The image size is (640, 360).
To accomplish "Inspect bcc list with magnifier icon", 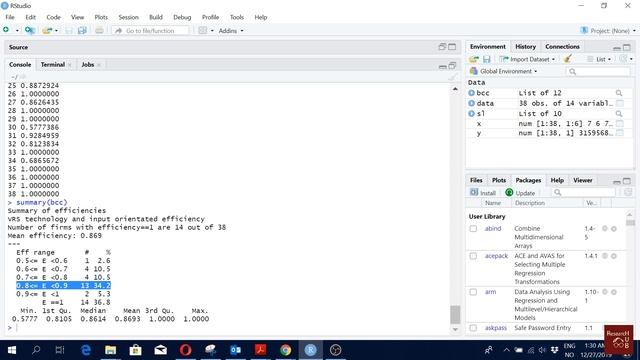I will tap(619, 93).
